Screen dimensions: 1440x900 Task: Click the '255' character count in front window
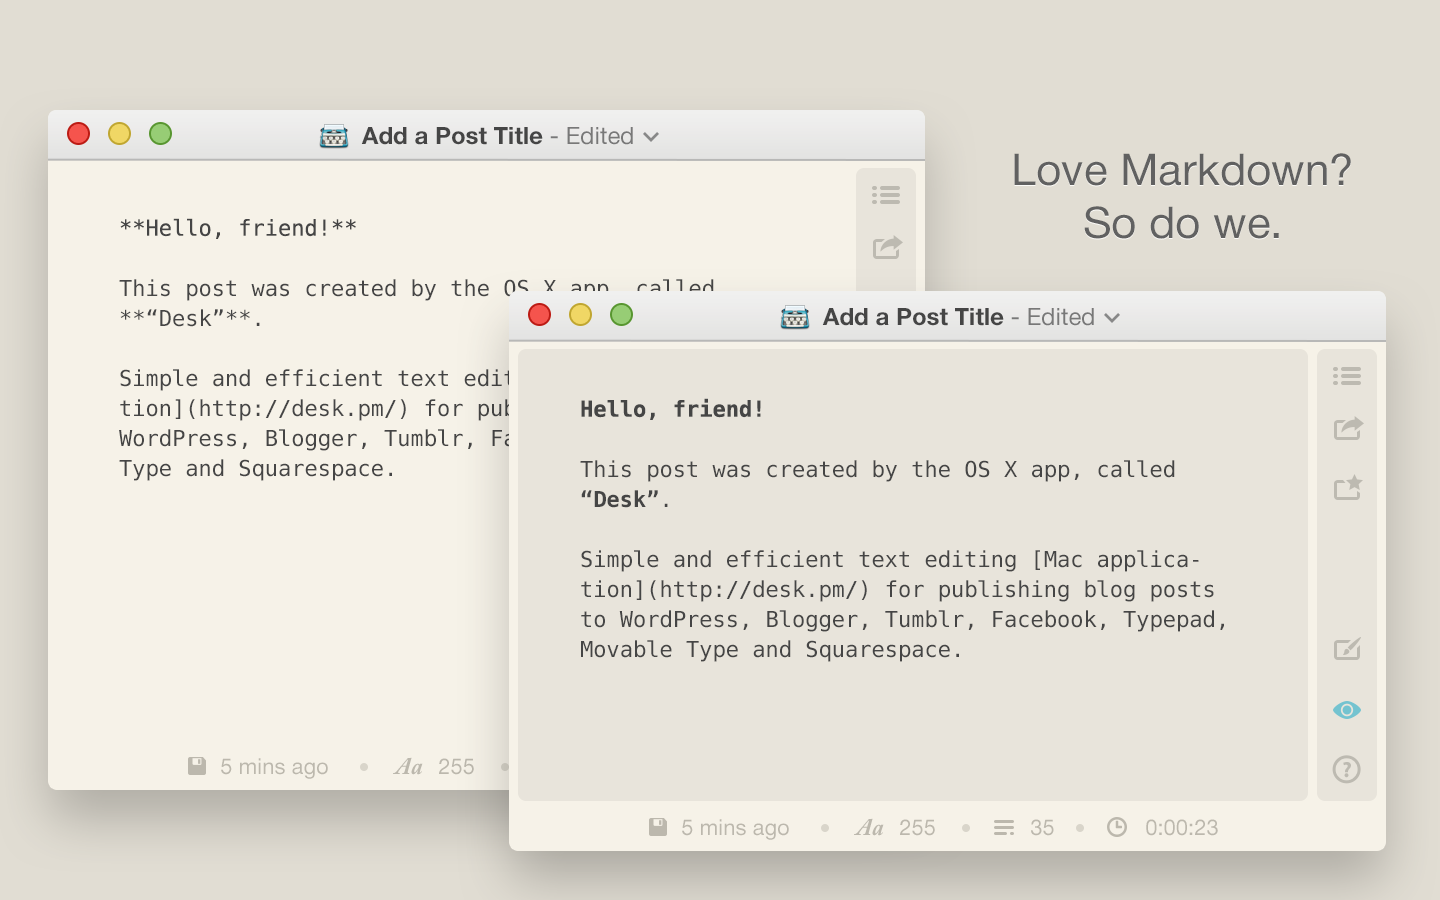click(x=917, y=828)
